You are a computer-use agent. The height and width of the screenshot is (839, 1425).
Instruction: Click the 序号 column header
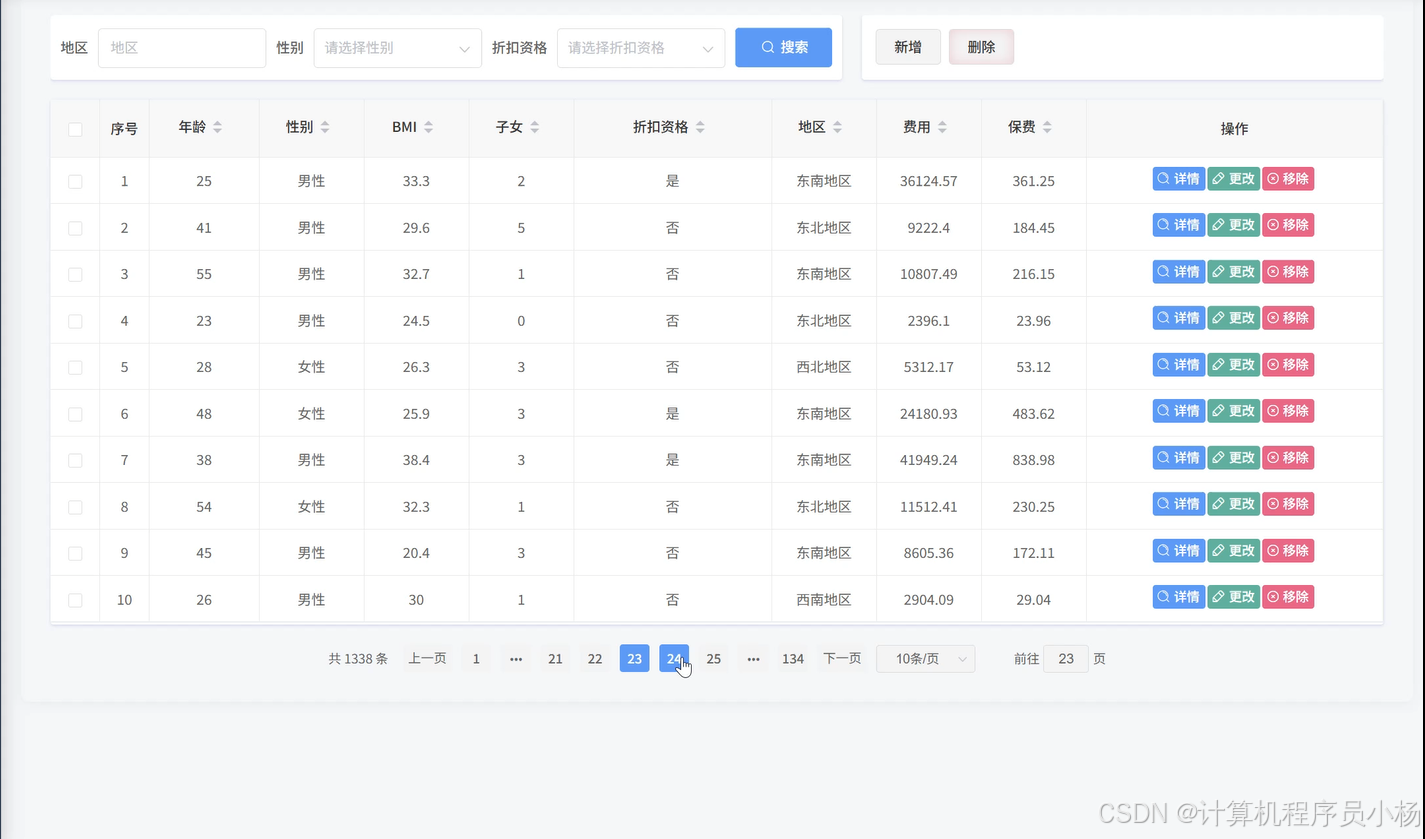(x=124, y=129)
